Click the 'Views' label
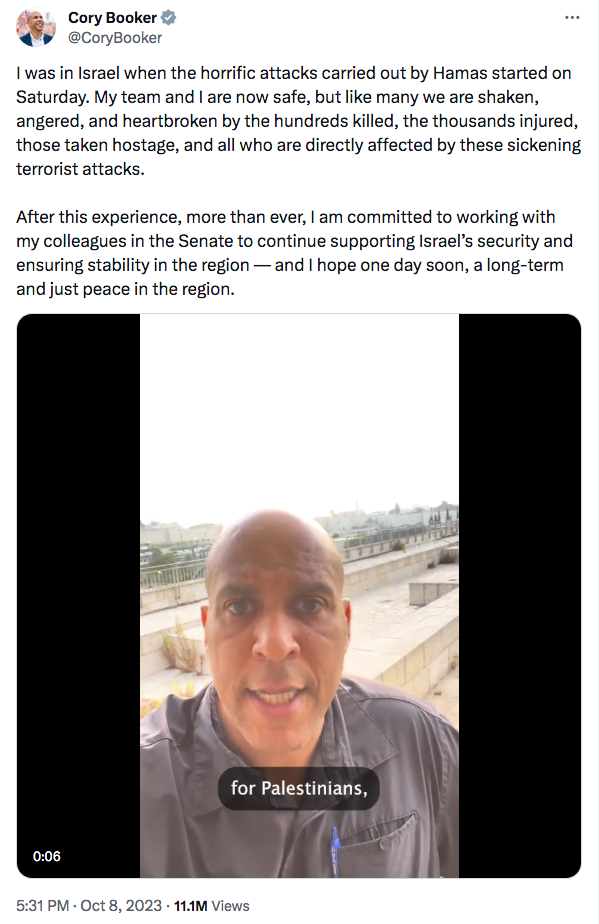 pyautogui.click(x=230, y=906)
